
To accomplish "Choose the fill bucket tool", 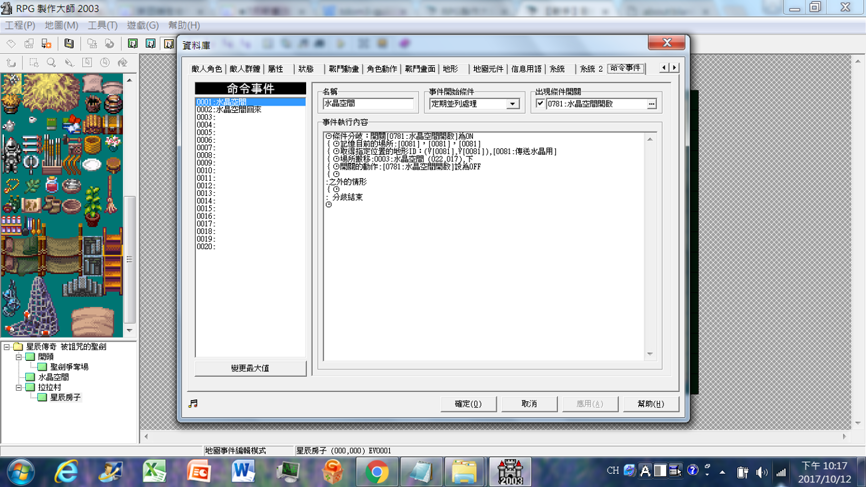I will tap(122, 62).
